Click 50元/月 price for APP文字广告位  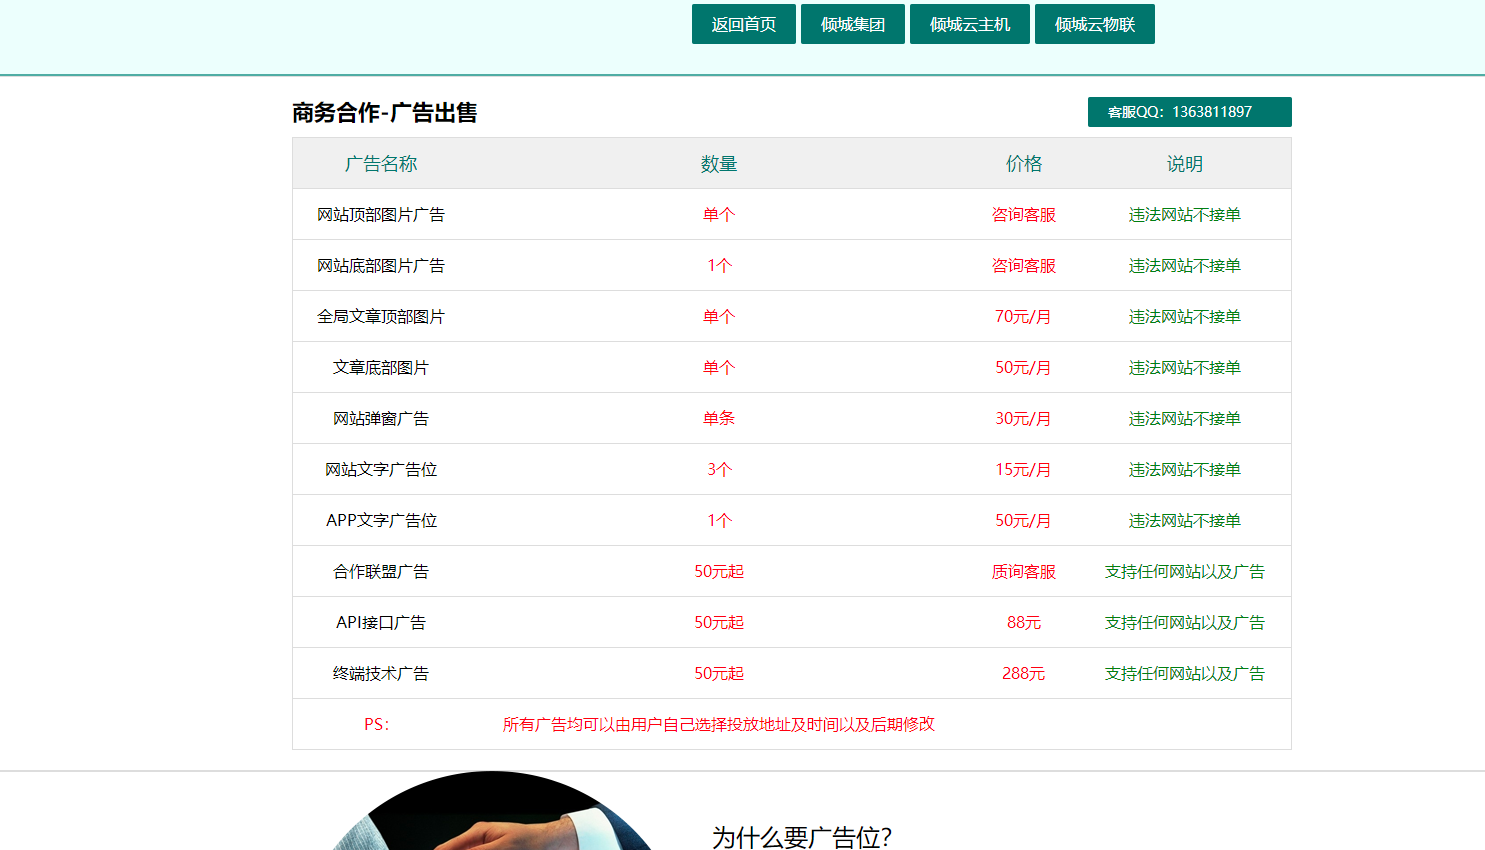coord(1024,521)
